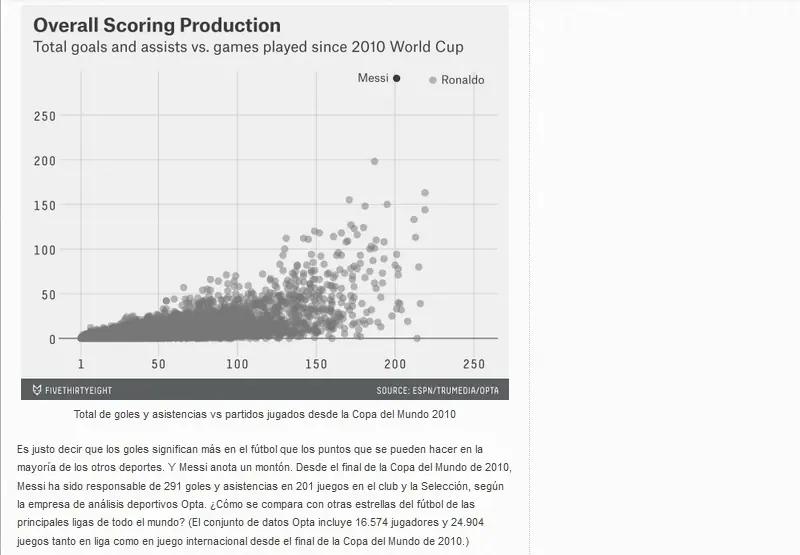The height and width of the screenshot is (555, 800).
Task: Click the "Overall Scoring Production" chart title
Action: 157,25
